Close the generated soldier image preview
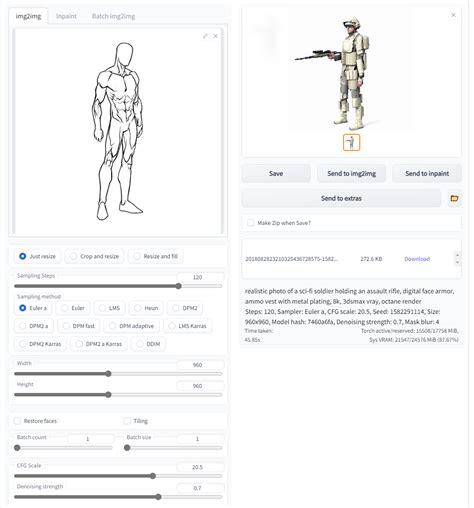This screenshot has width=474, height=508. pyautogui.click(x=453, y=15)
